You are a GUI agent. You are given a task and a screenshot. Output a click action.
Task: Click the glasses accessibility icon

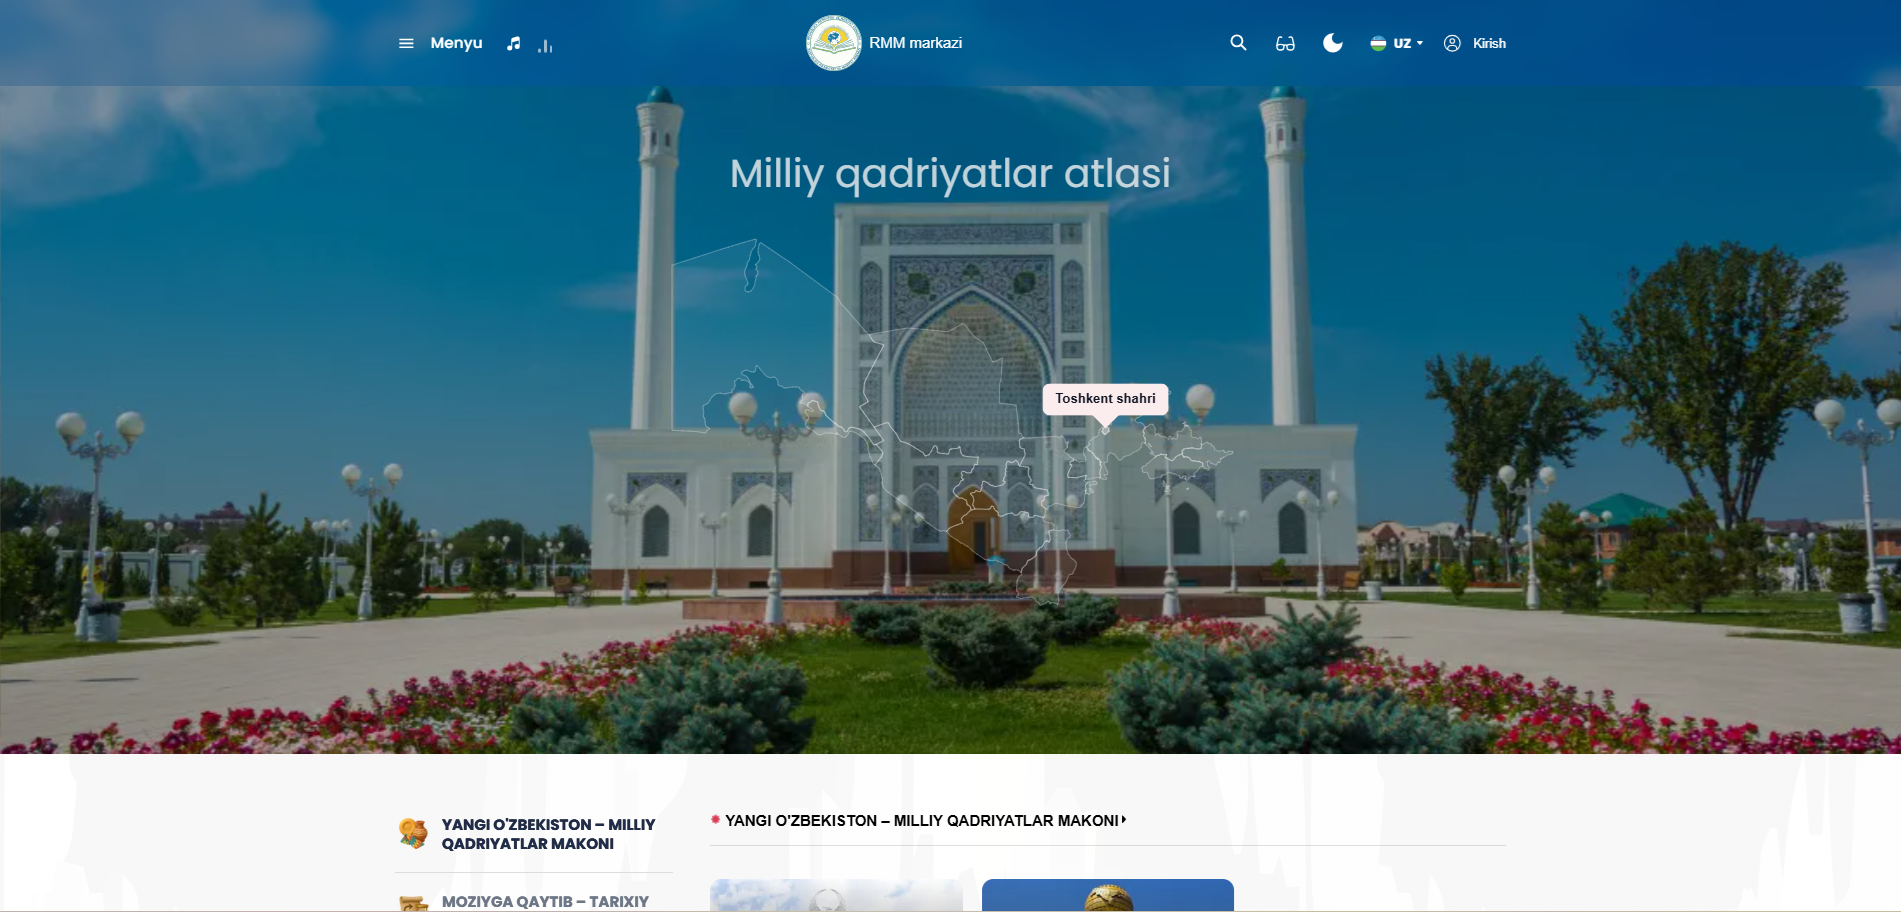(x=1285, y=43)
